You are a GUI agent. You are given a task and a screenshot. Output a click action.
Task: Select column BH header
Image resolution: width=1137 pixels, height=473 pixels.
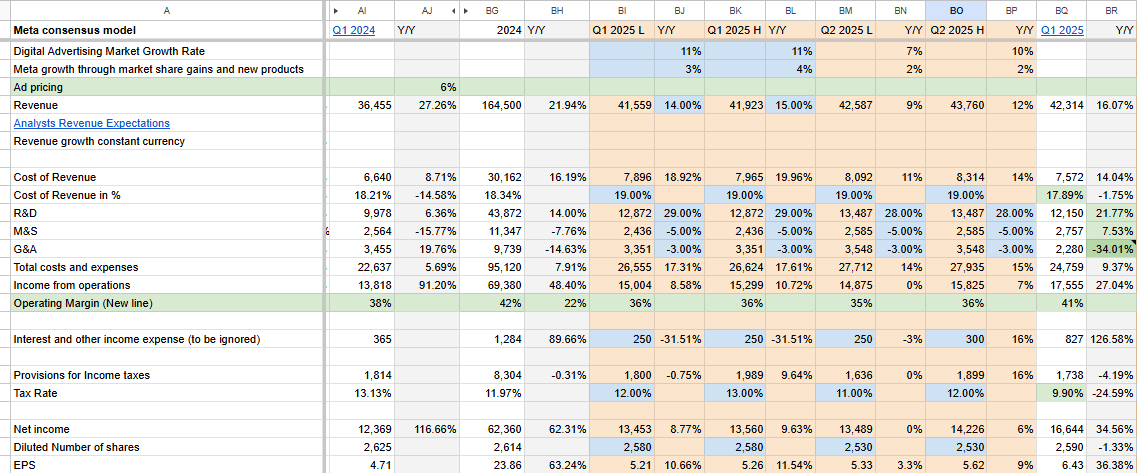tap(557, 11)
